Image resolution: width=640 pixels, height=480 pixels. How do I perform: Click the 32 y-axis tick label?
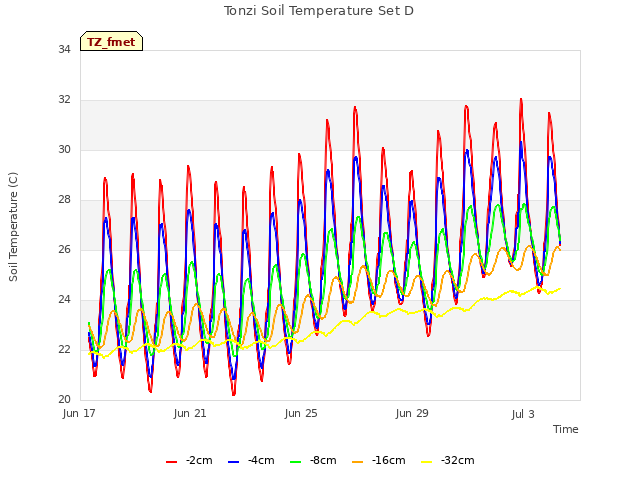tap(64, 100)
